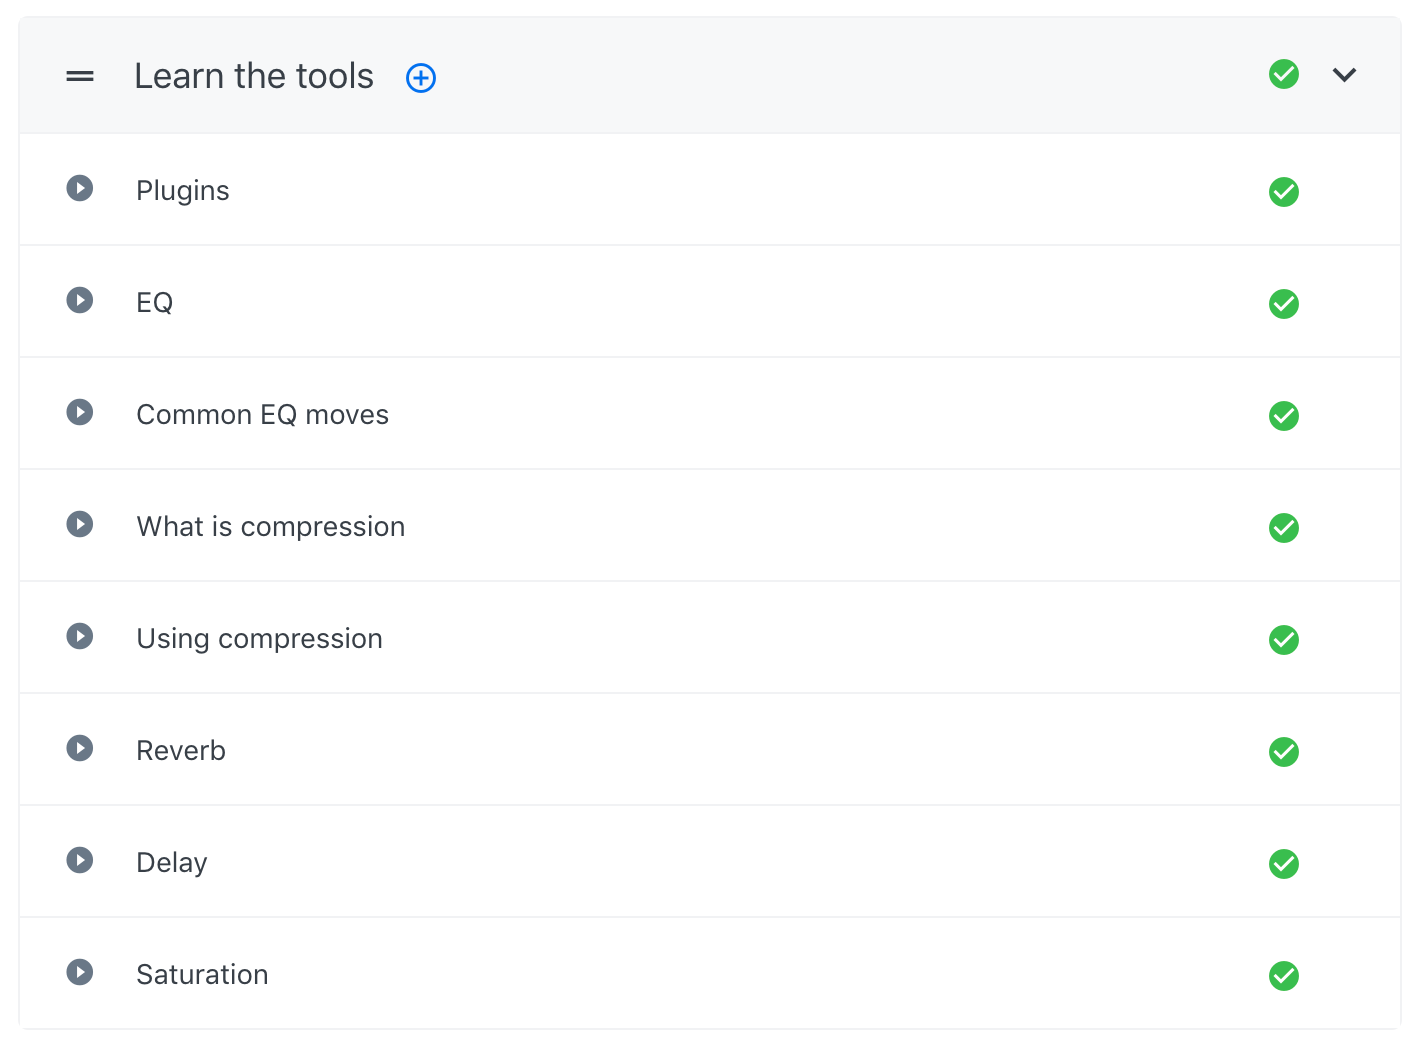Image resolution: width=1428 pixels, height=1048 pixels.
Task: Toggle the Plugins completion checkmark
Action: point(1284,192)
